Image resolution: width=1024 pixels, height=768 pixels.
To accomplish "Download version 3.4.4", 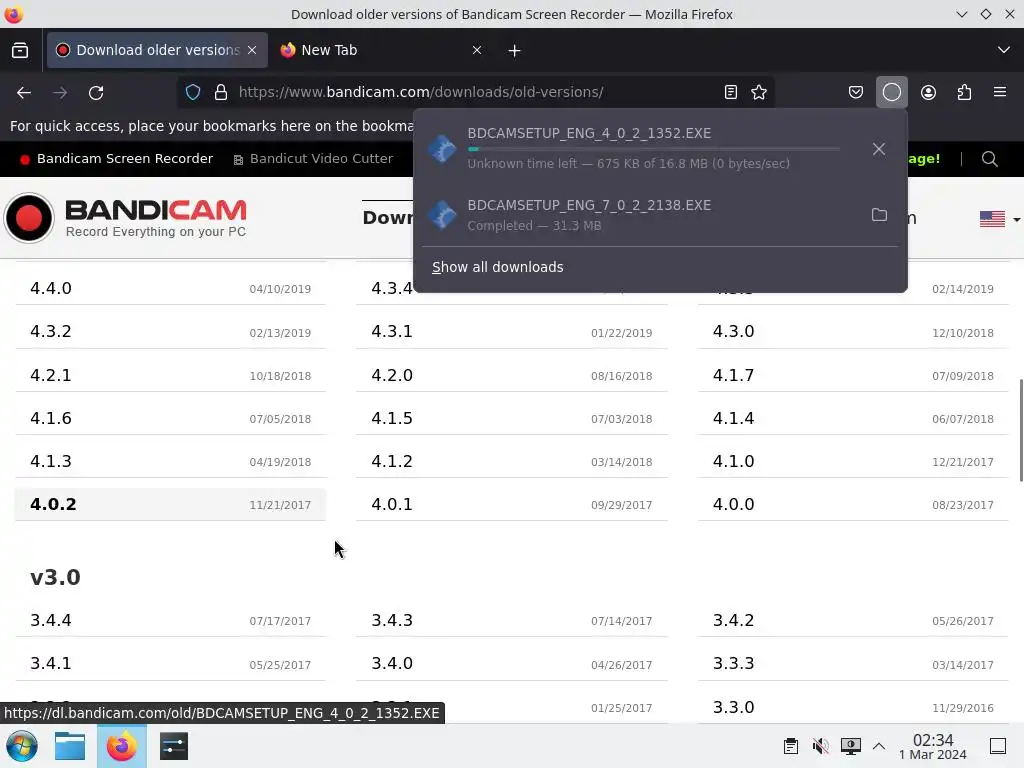I will click(x=170, y=620).
